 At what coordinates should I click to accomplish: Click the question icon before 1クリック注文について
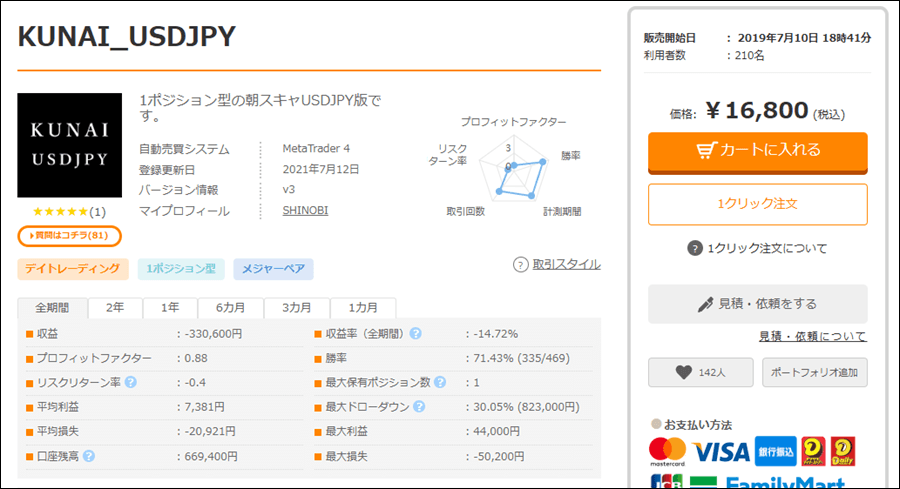click(695, 249)
